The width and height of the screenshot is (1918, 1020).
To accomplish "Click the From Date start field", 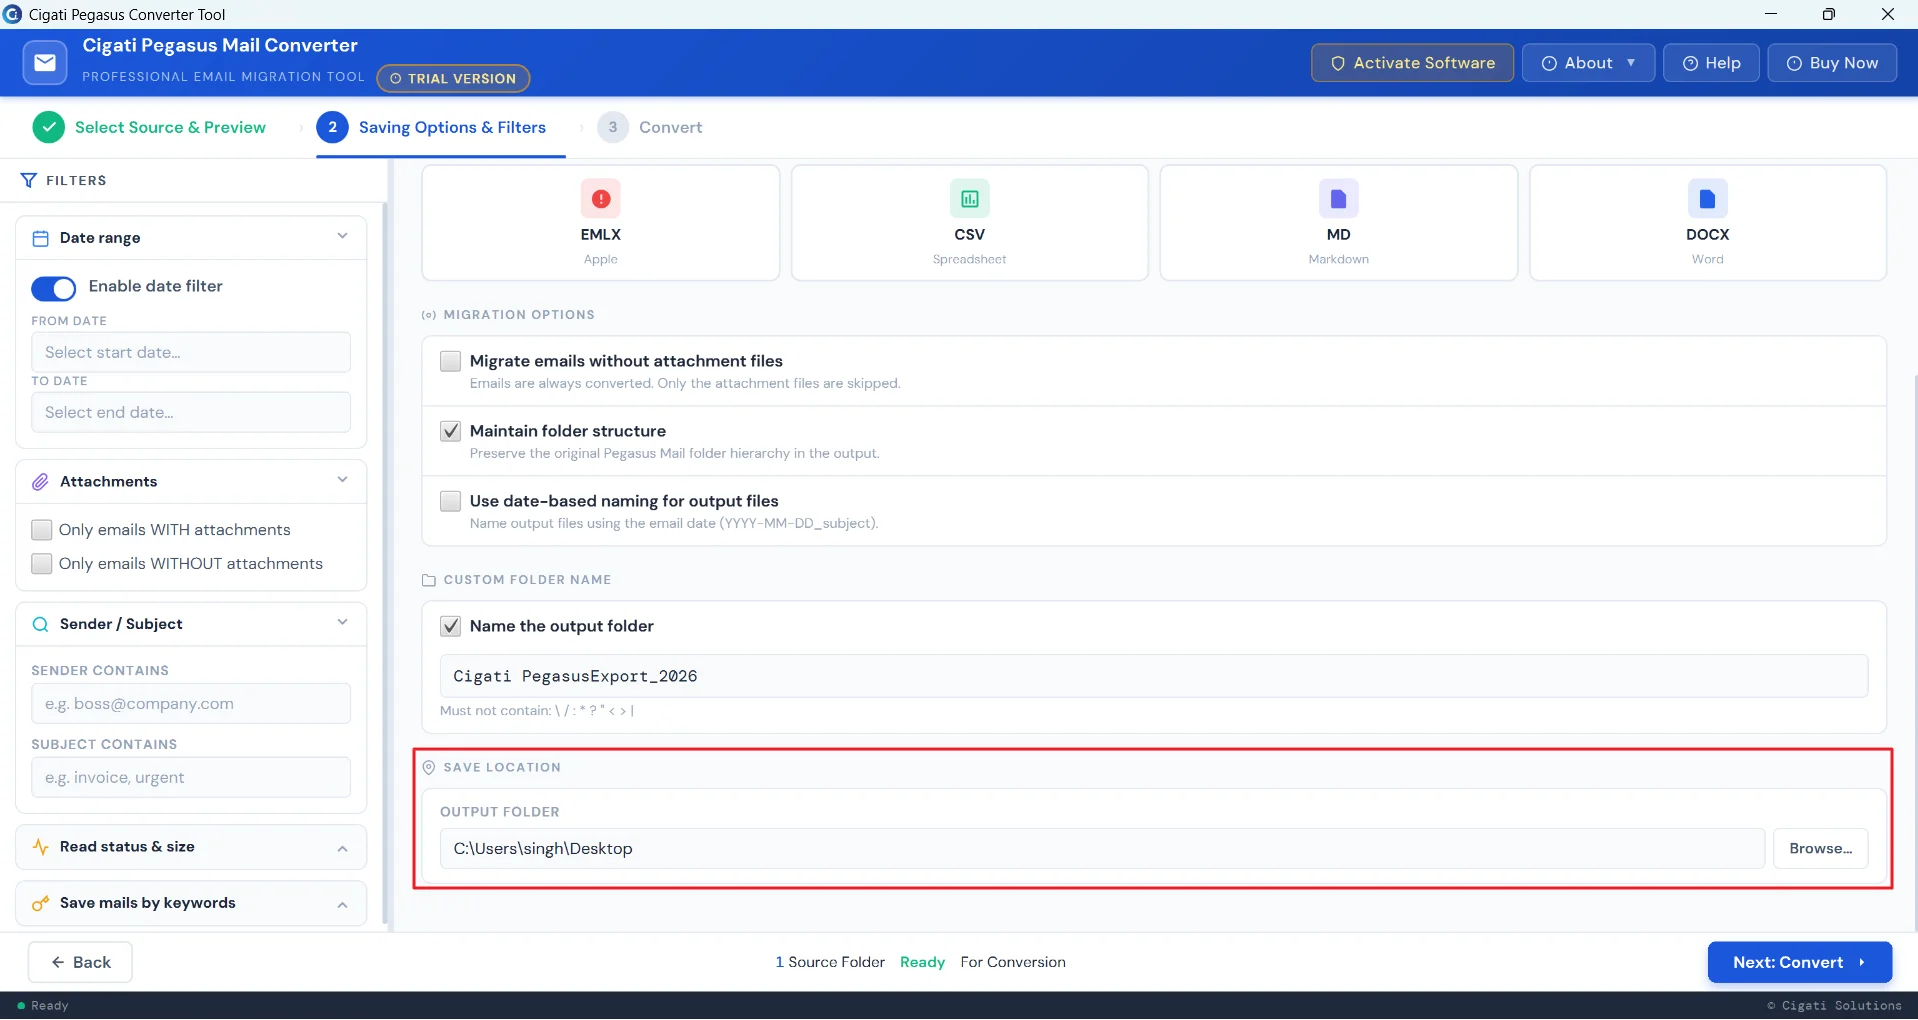I will (191, 352).
